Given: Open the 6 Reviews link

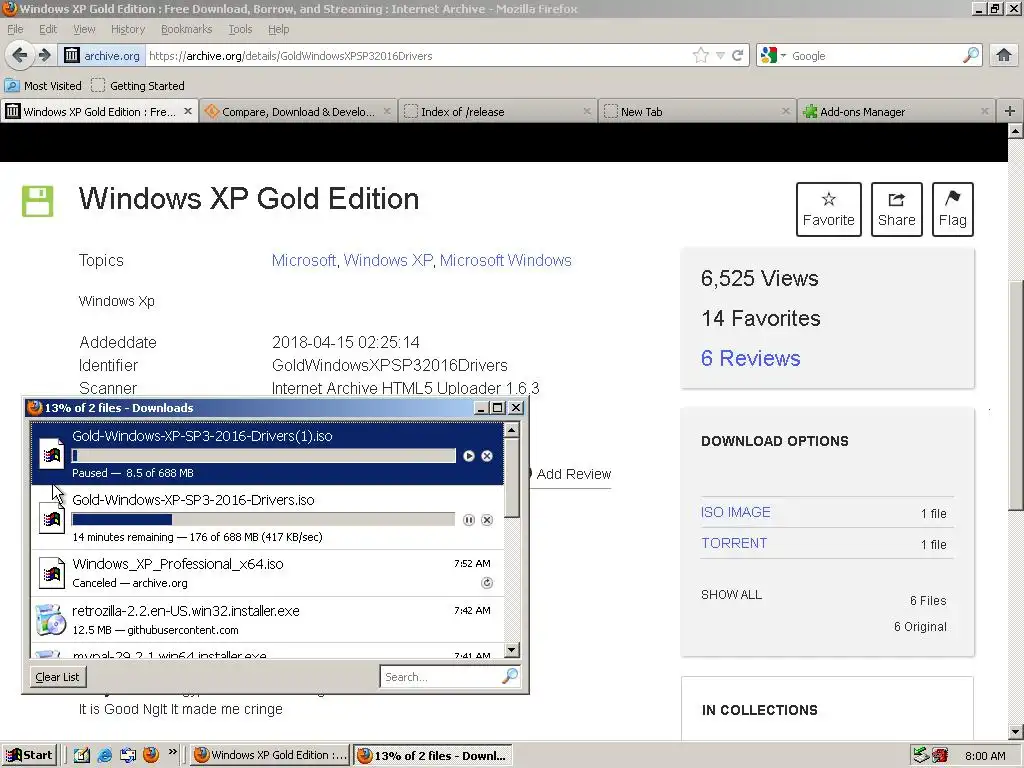Looking at the screenshot, I should pyautogui.click(x=750, y=358).
